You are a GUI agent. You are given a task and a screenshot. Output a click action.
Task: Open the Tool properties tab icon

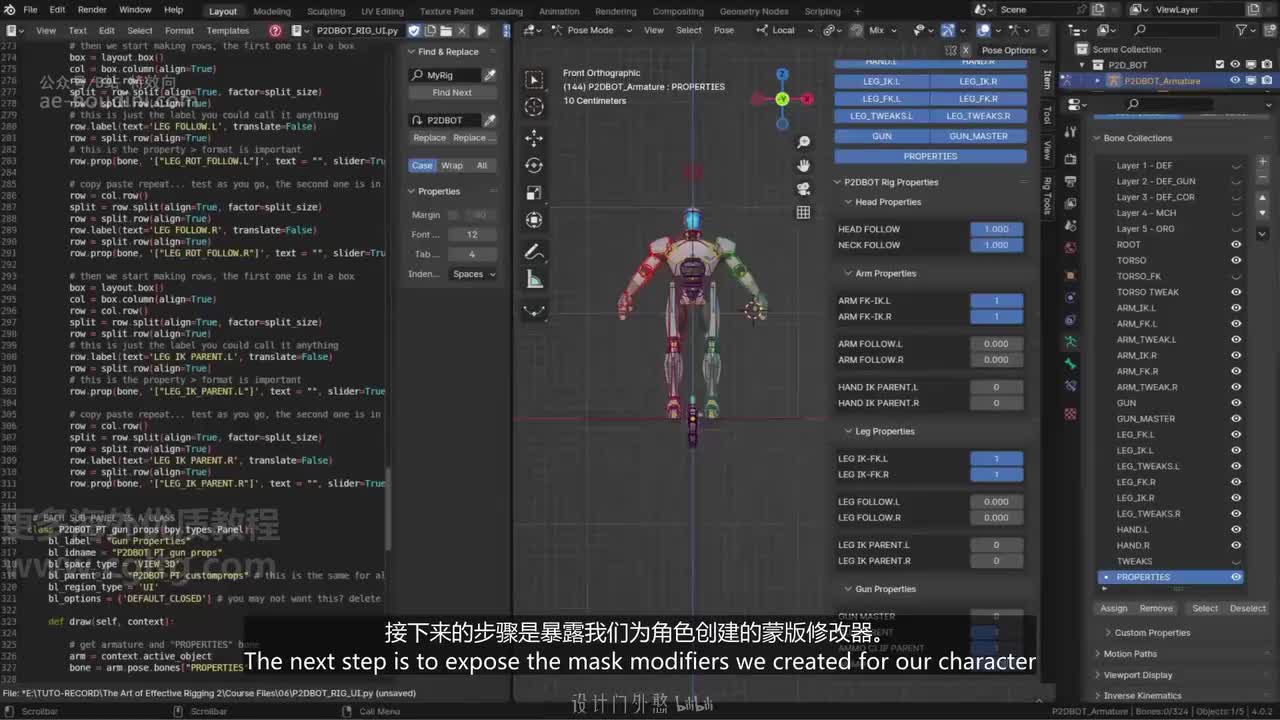1070,132
